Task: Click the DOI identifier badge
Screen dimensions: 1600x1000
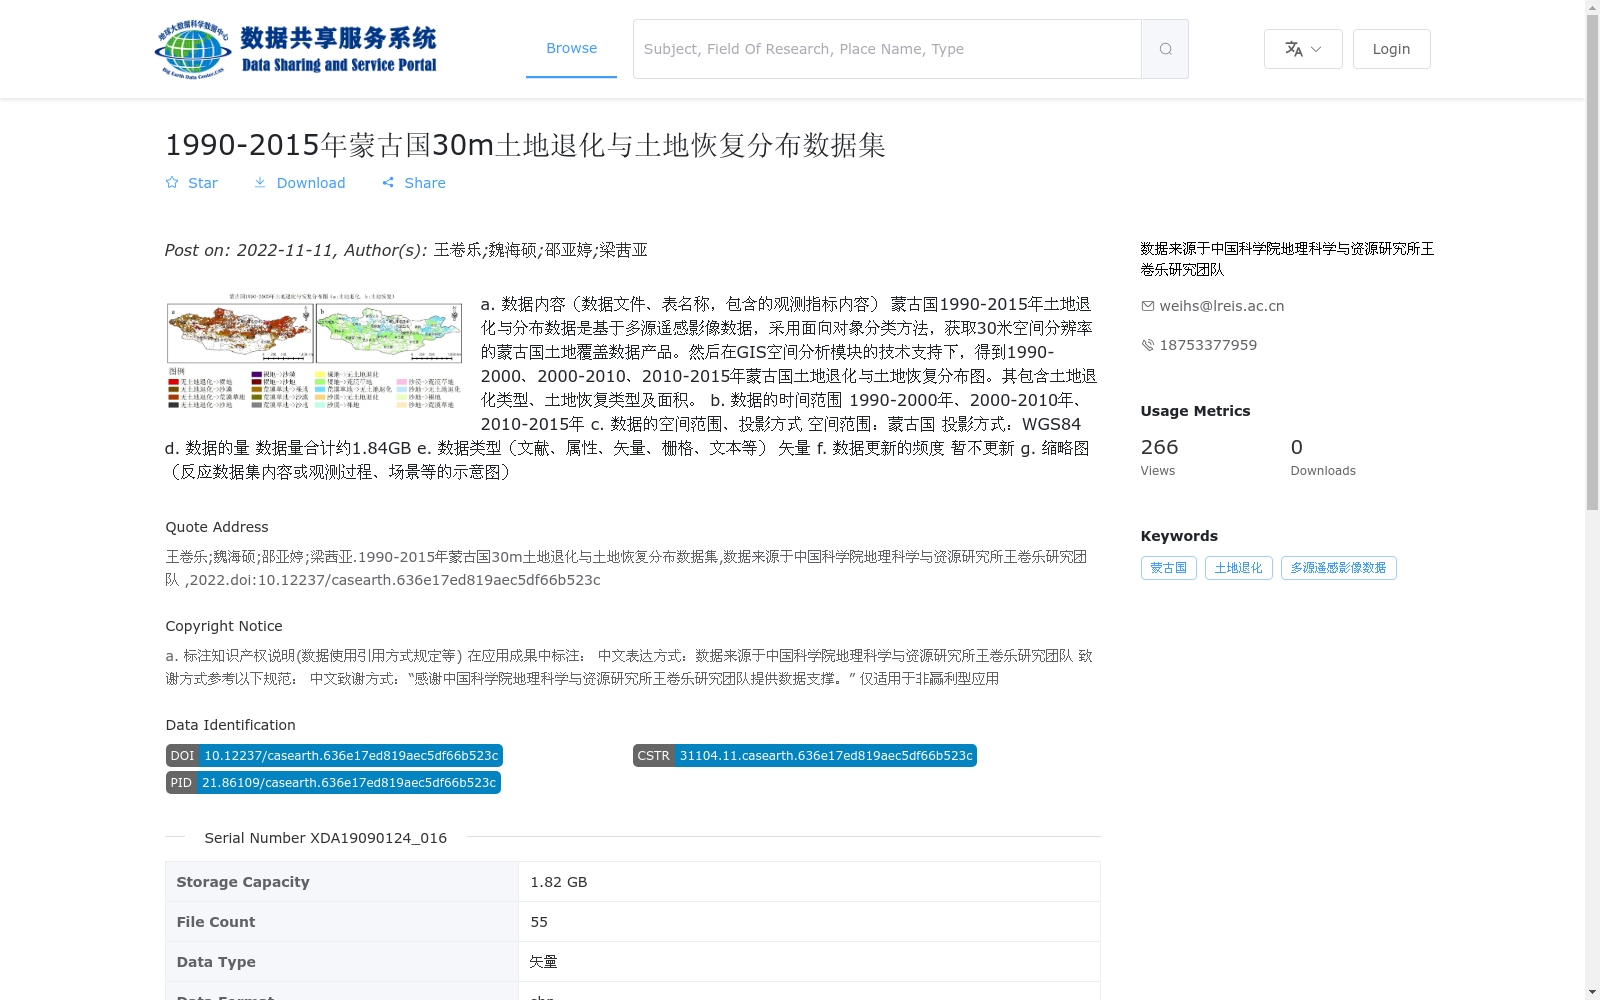Action: [334, 756]
